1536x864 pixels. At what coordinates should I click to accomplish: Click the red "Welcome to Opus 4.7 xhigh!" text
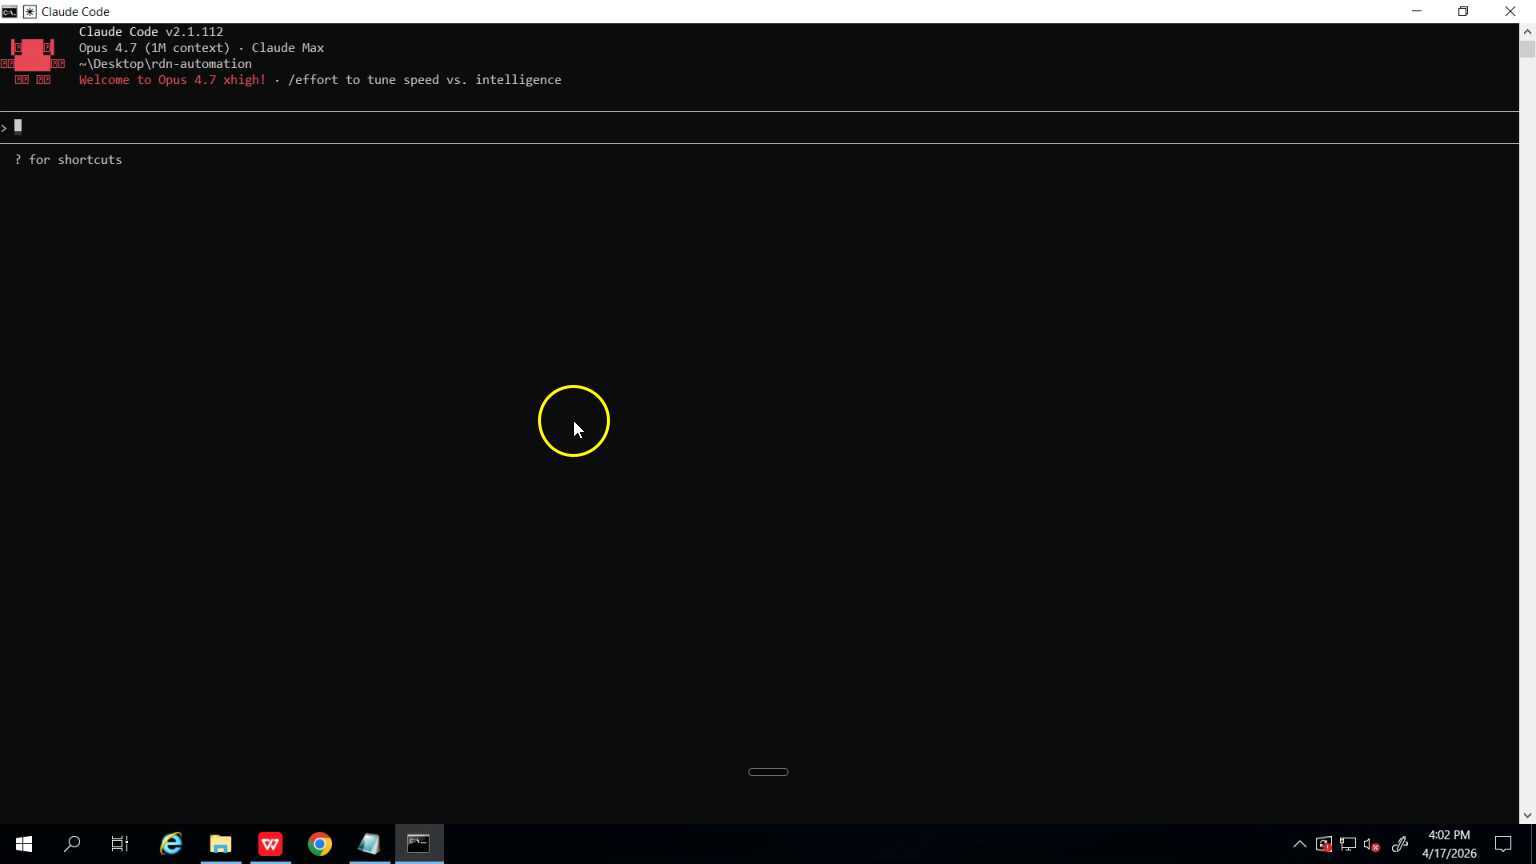point(172,80)
